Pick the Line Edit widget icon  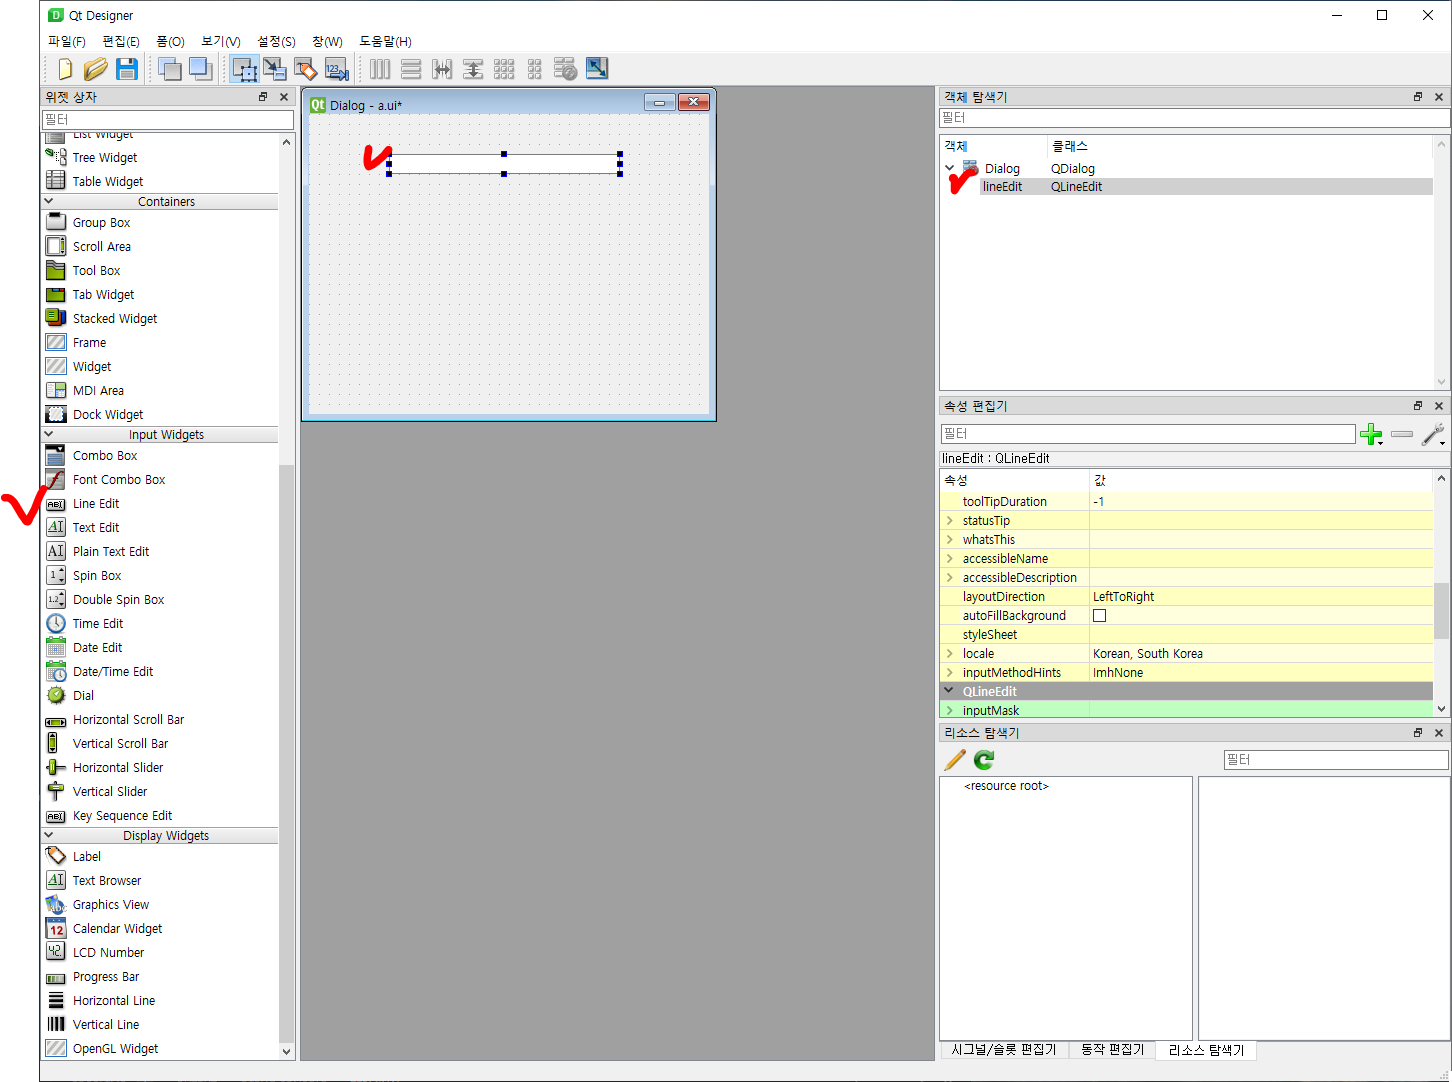tap(56, 504)
